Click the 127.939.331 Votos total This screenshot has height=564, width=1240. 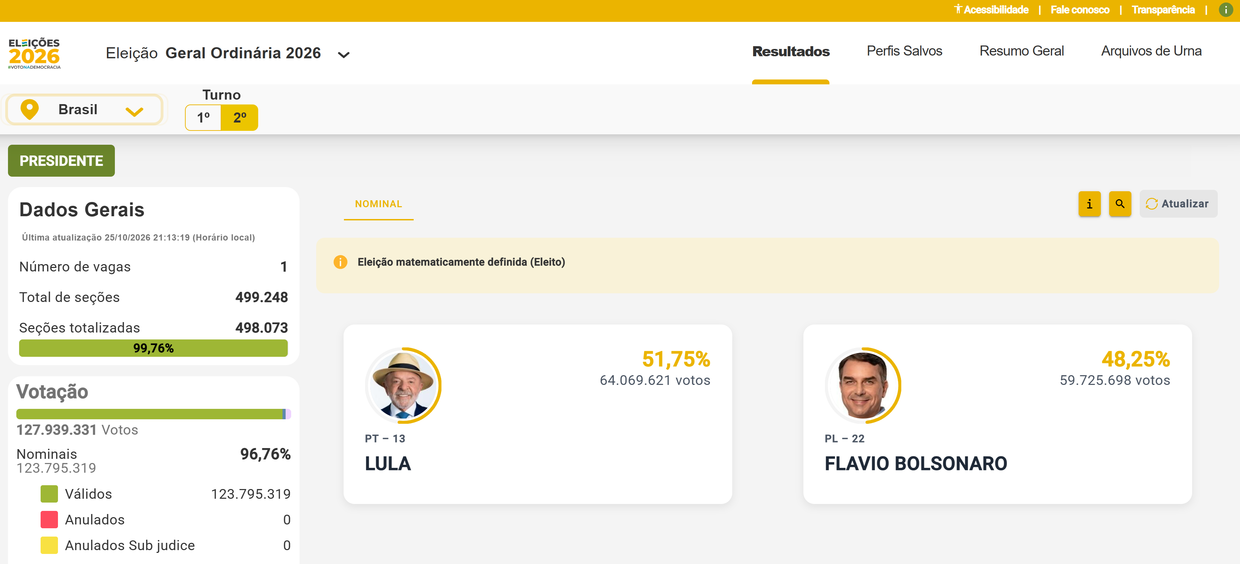click(x=77, y=430)
